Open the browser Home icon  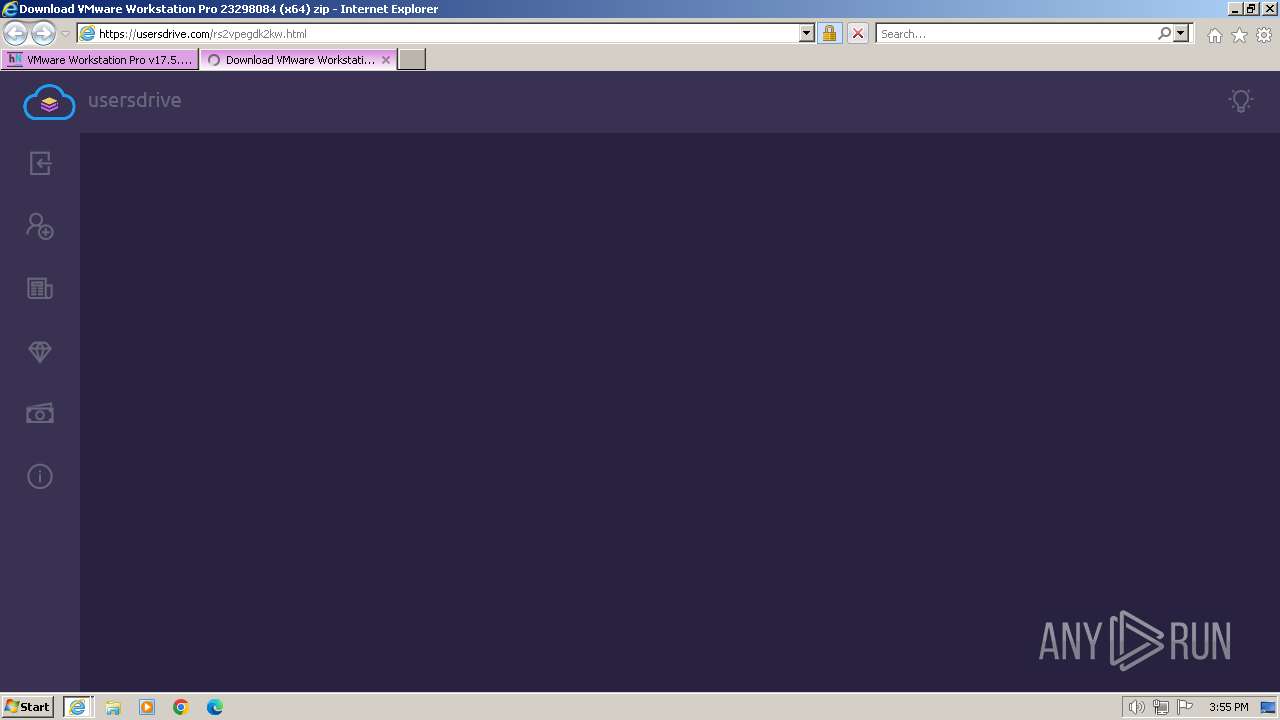coord(1214,35)
